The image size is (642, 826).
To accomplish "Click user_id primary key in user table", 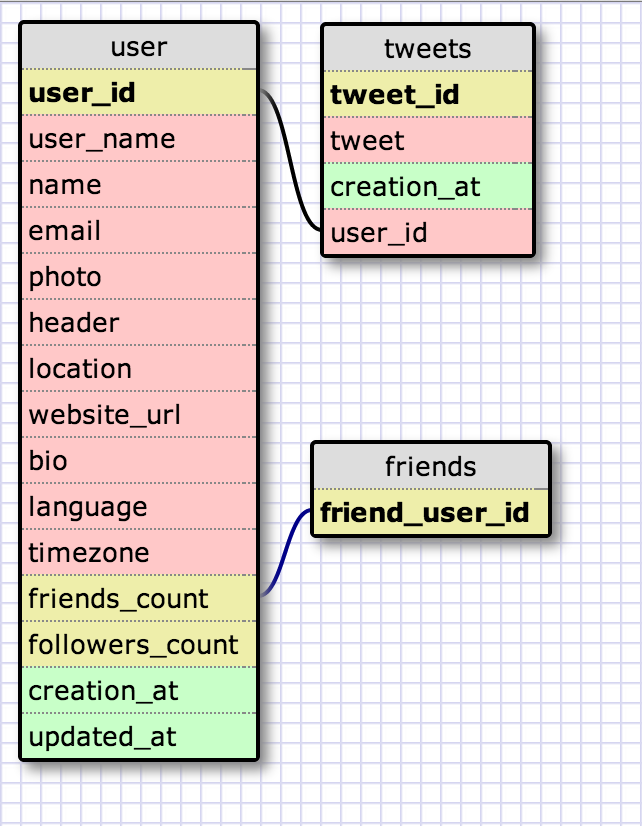I will [139, 93].
